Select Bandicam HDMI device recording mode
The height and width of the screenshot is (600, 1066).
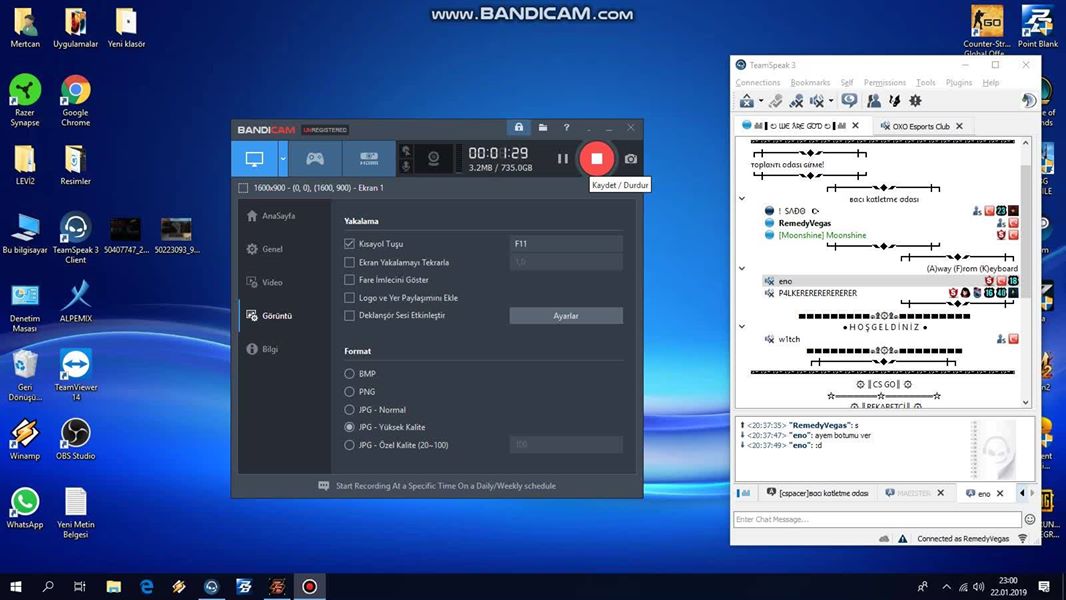click(x=368, y=159)
